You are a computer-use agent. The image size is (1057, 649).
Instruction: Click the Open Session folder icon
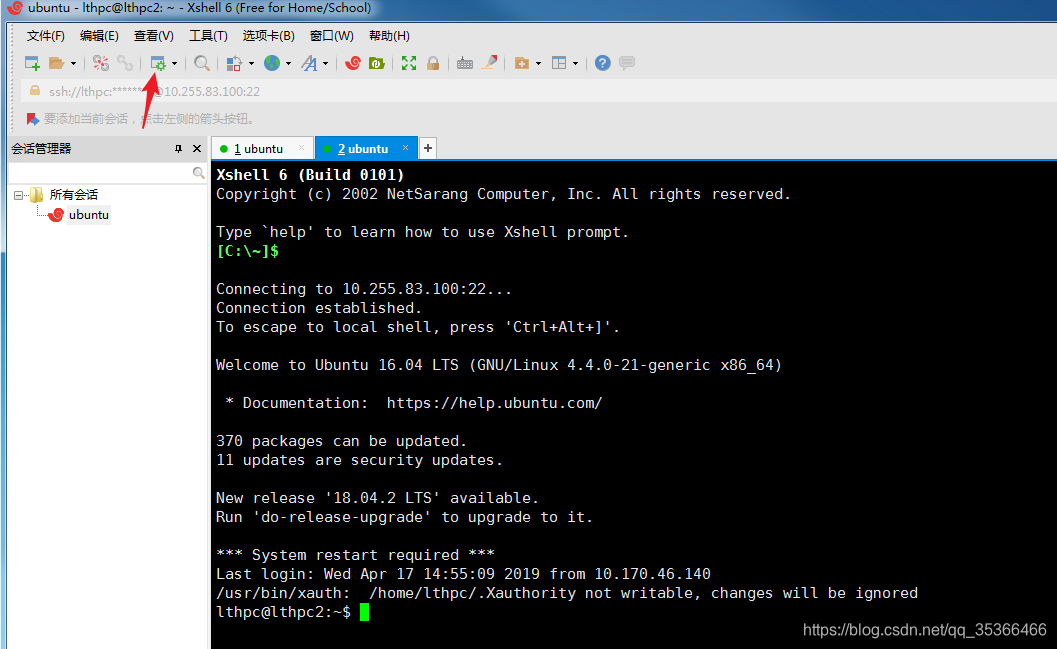pyautogui.click(x=57, y=63)
